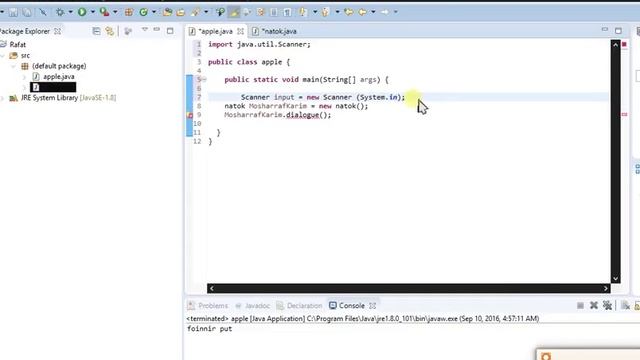Minimize the editor area
The height and width of the screenshot is (360, 640).
[x=605, y=29]
